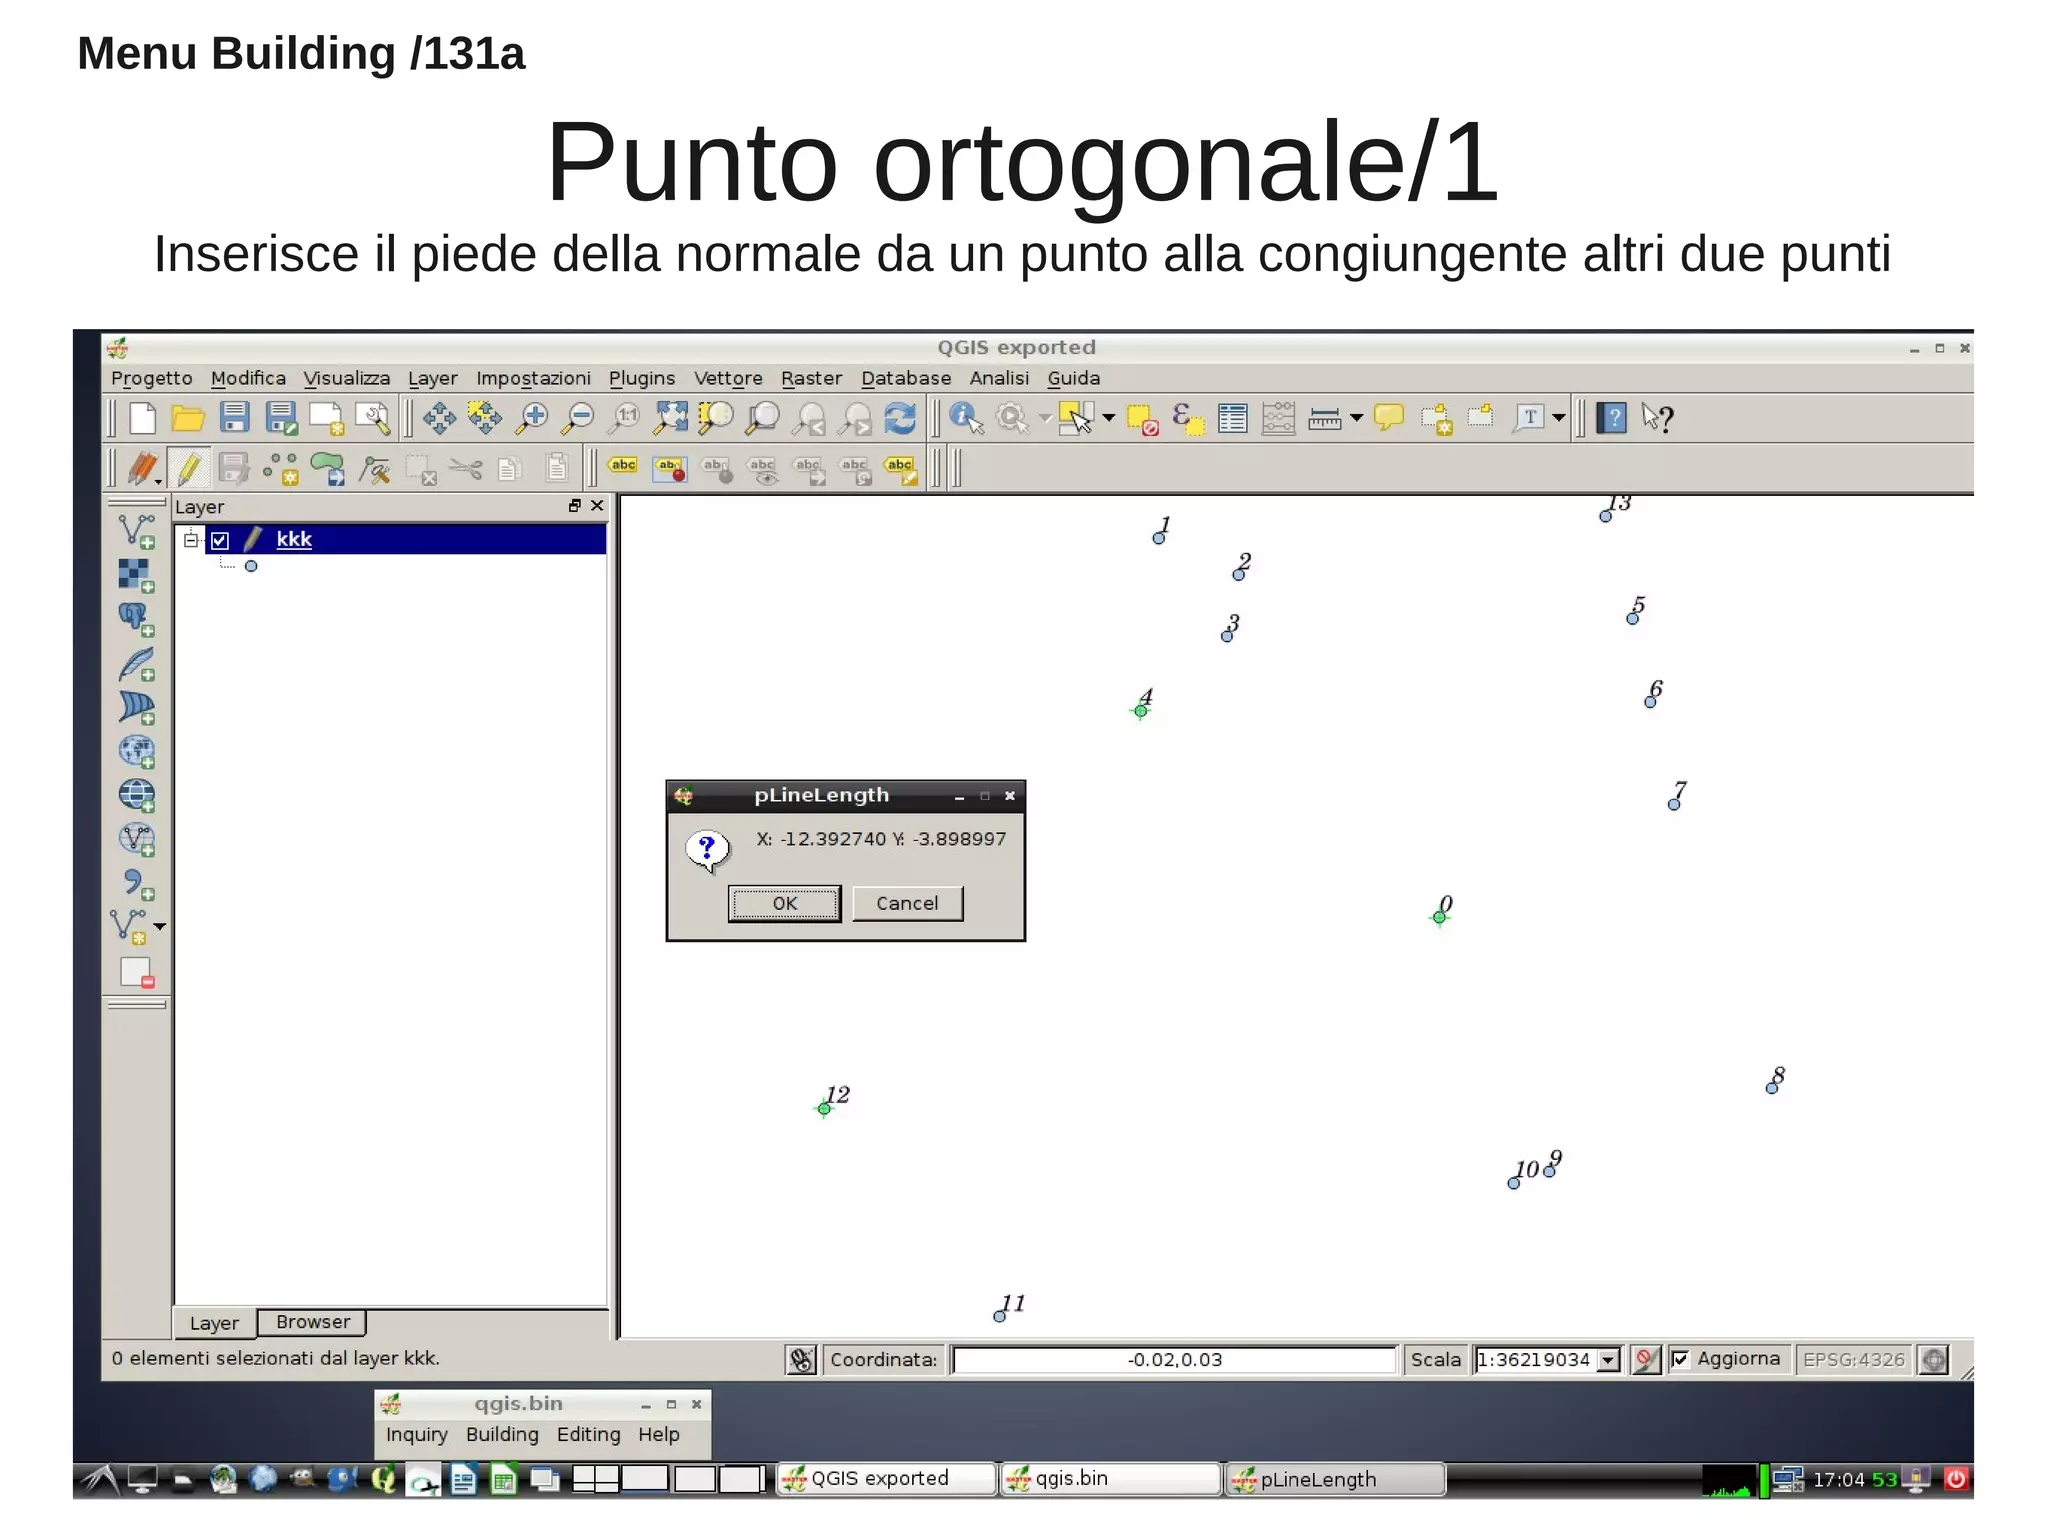Open the select features tool dropdown arrow

tap(1108, 418)
